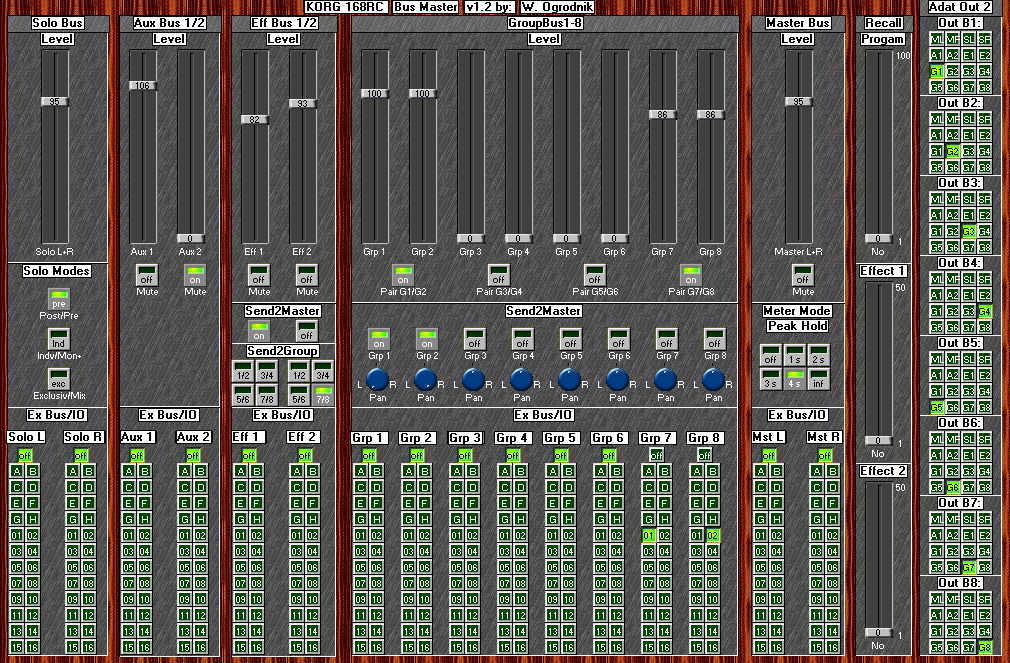The image size is (1010, 663).
Task: Click the Grp 4 Pan knob
Action: tap(521, 380)
